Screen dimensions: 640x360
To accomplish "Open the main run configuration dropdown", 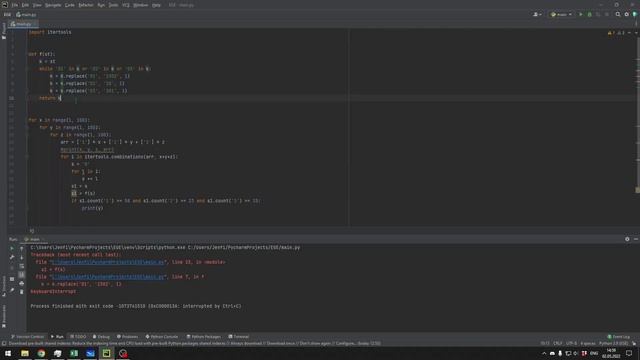I will click(561, 15).
